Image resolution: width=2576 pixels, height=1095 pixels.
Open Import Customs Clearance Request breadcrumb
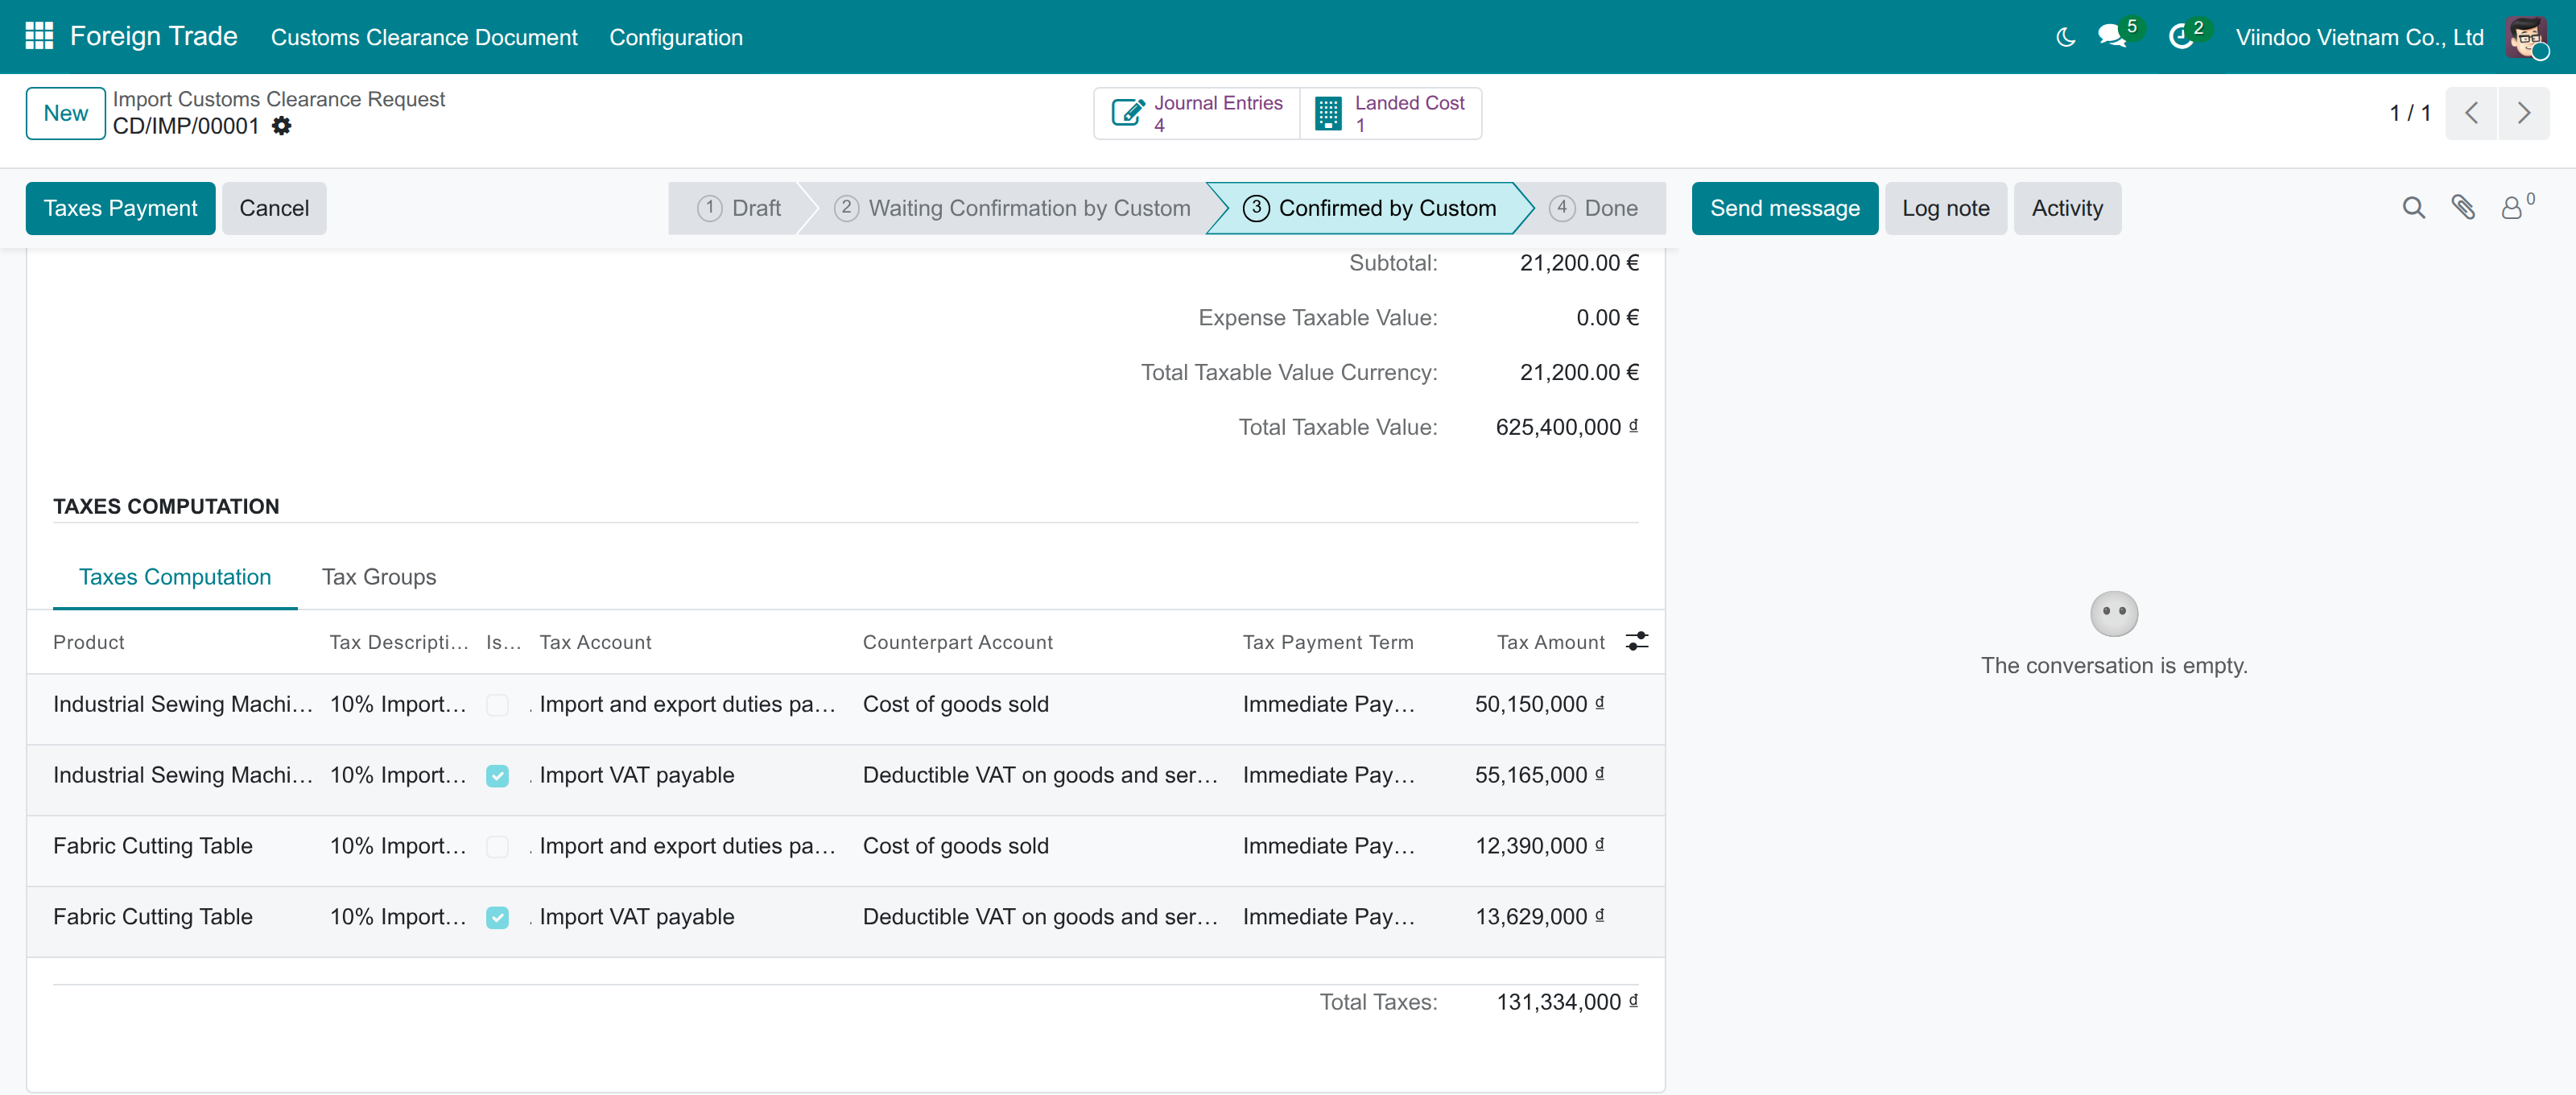pos(279,99)
